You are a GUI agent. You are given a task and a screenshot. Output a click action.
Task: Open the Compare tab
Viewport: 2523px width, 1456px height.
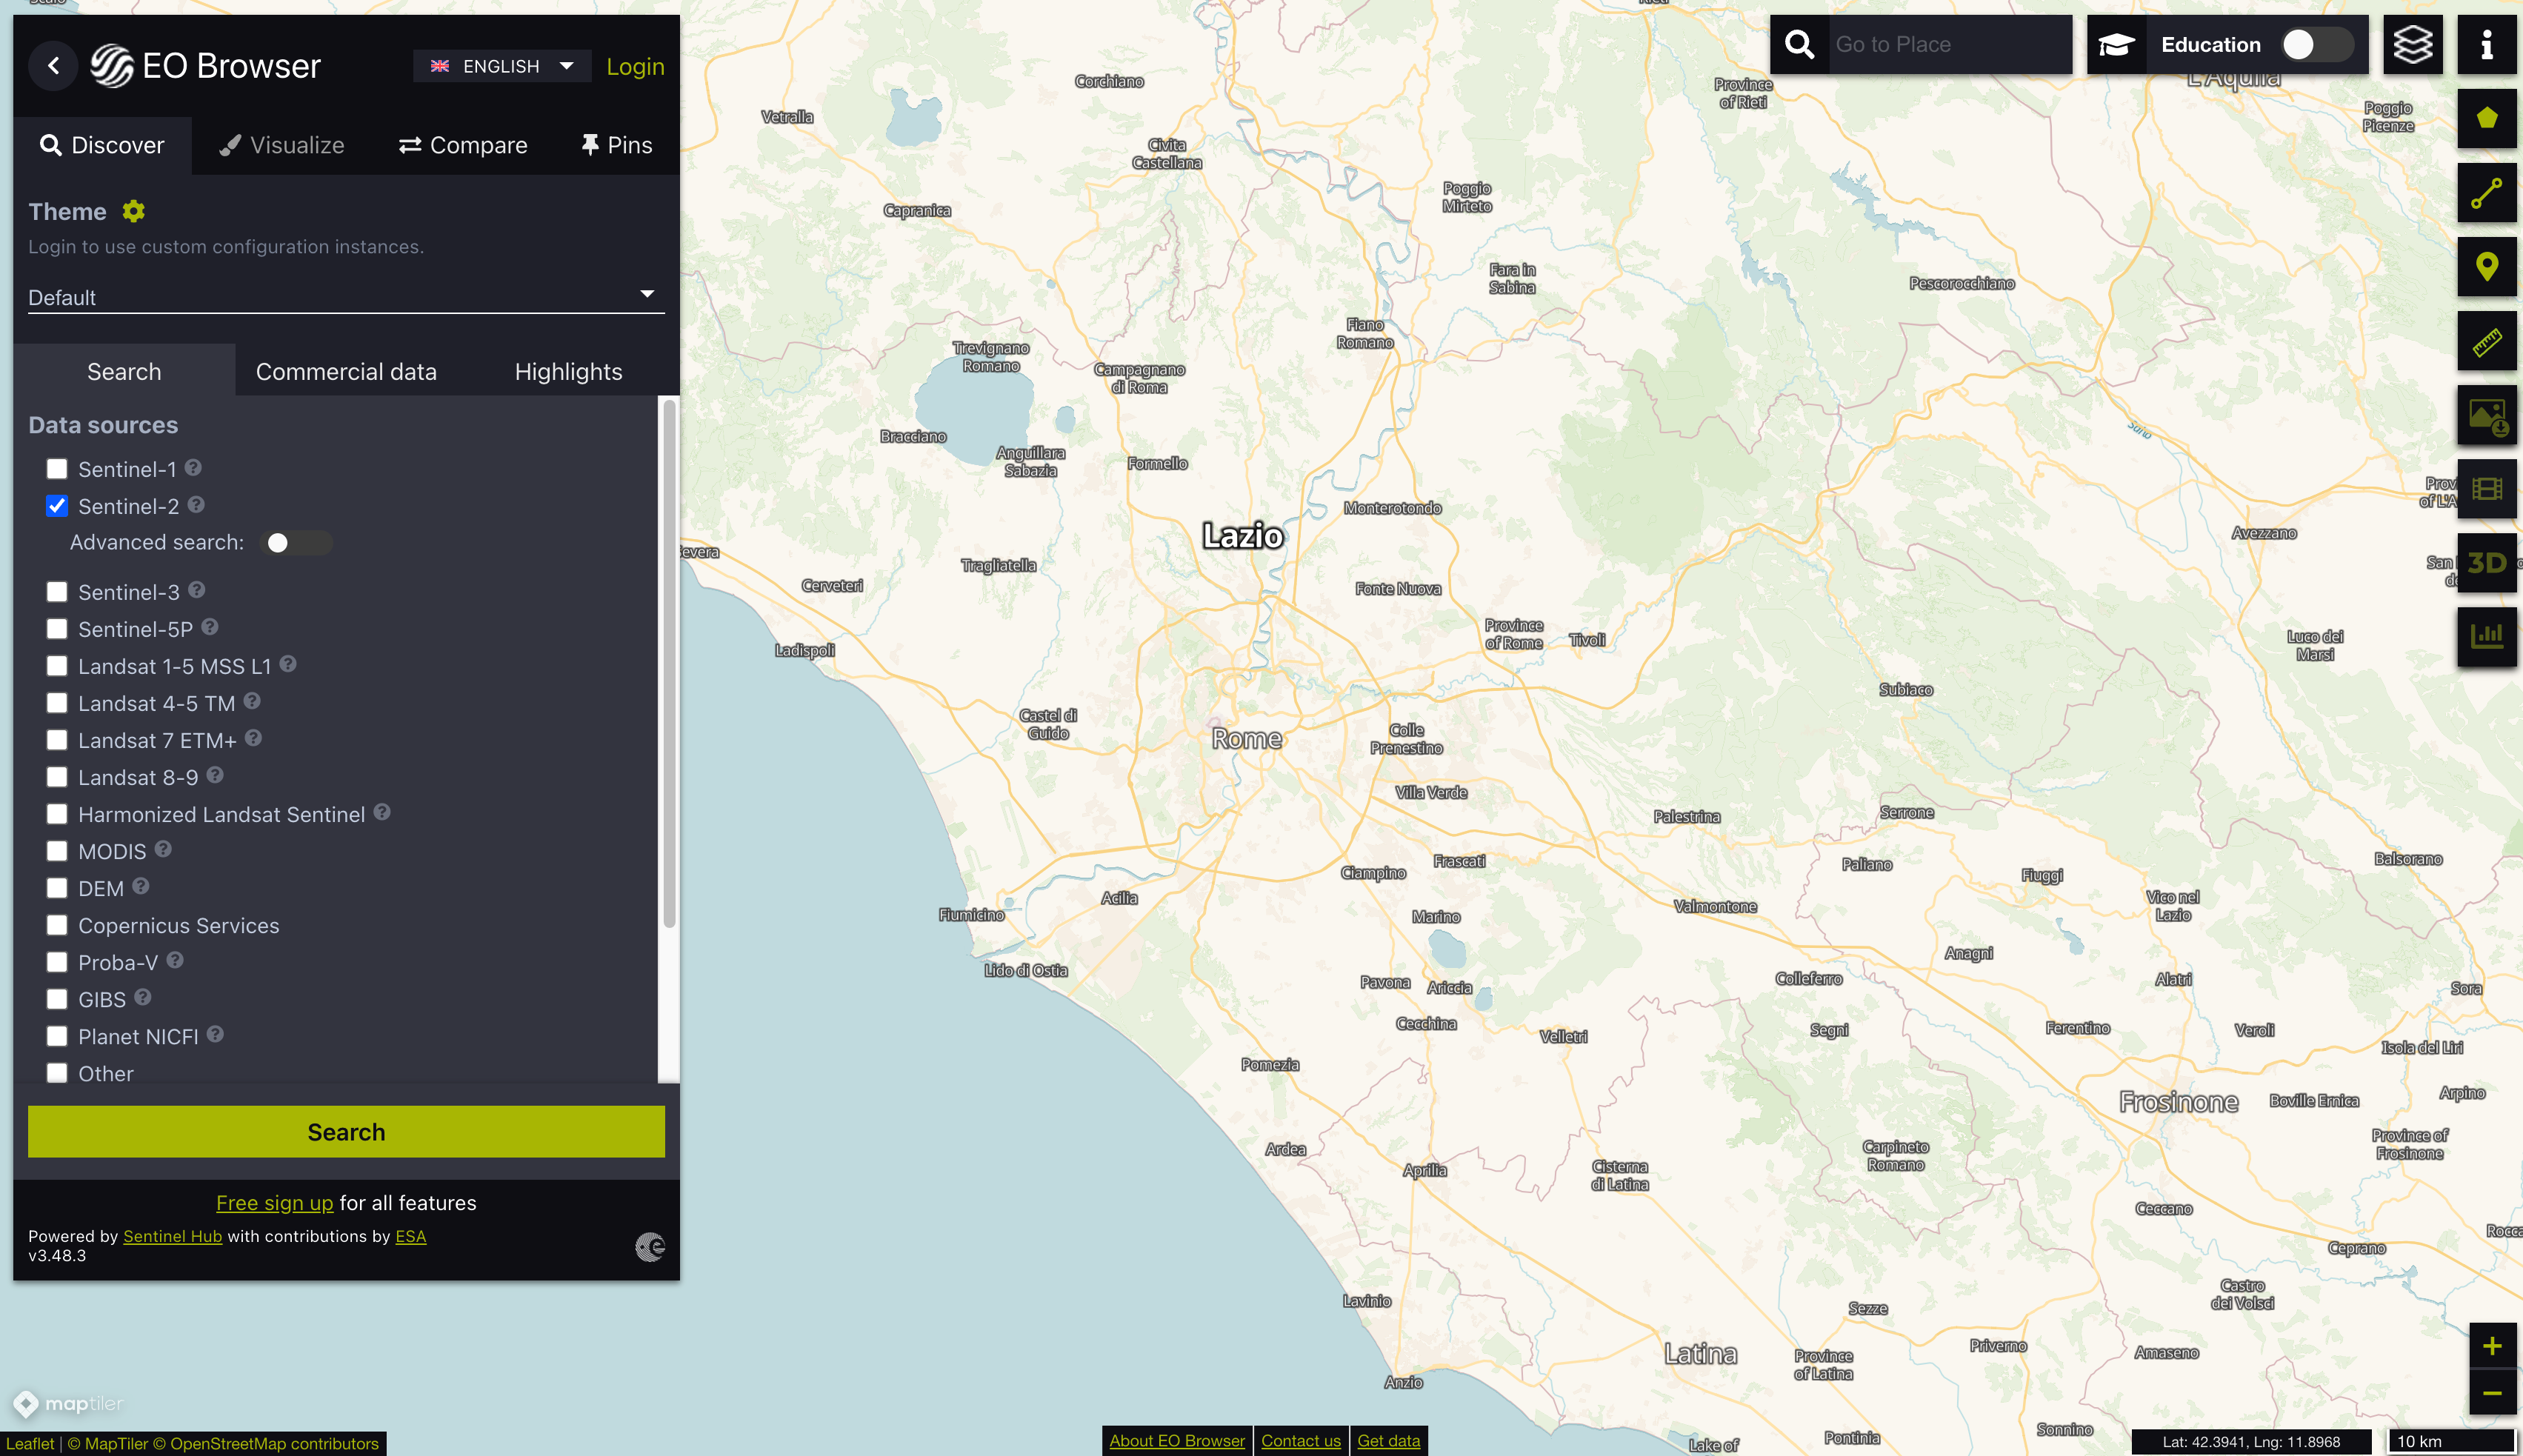463,145
